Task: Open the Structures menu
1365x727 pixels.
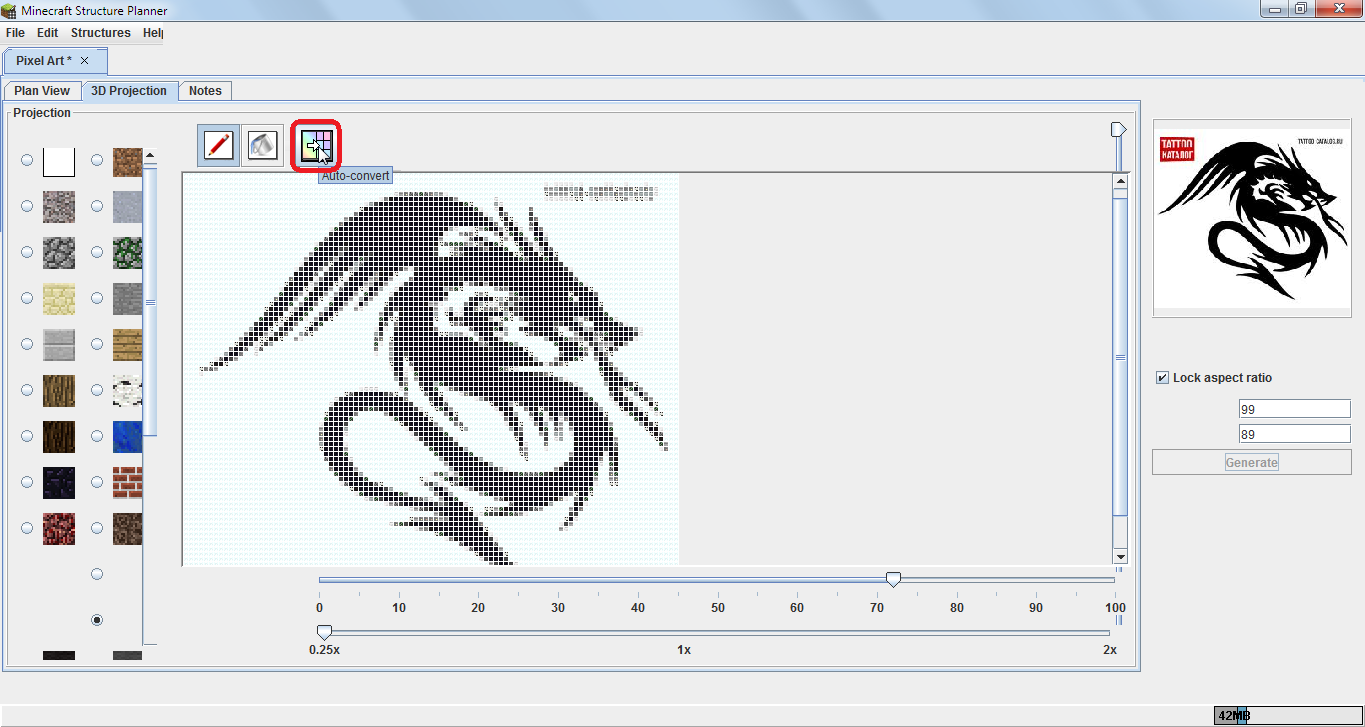Action: pos(100,33)
